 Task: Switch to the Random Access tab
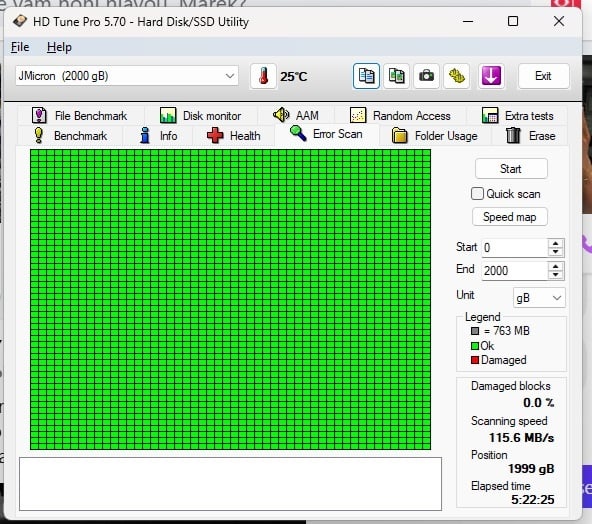[x=400, y=116]
